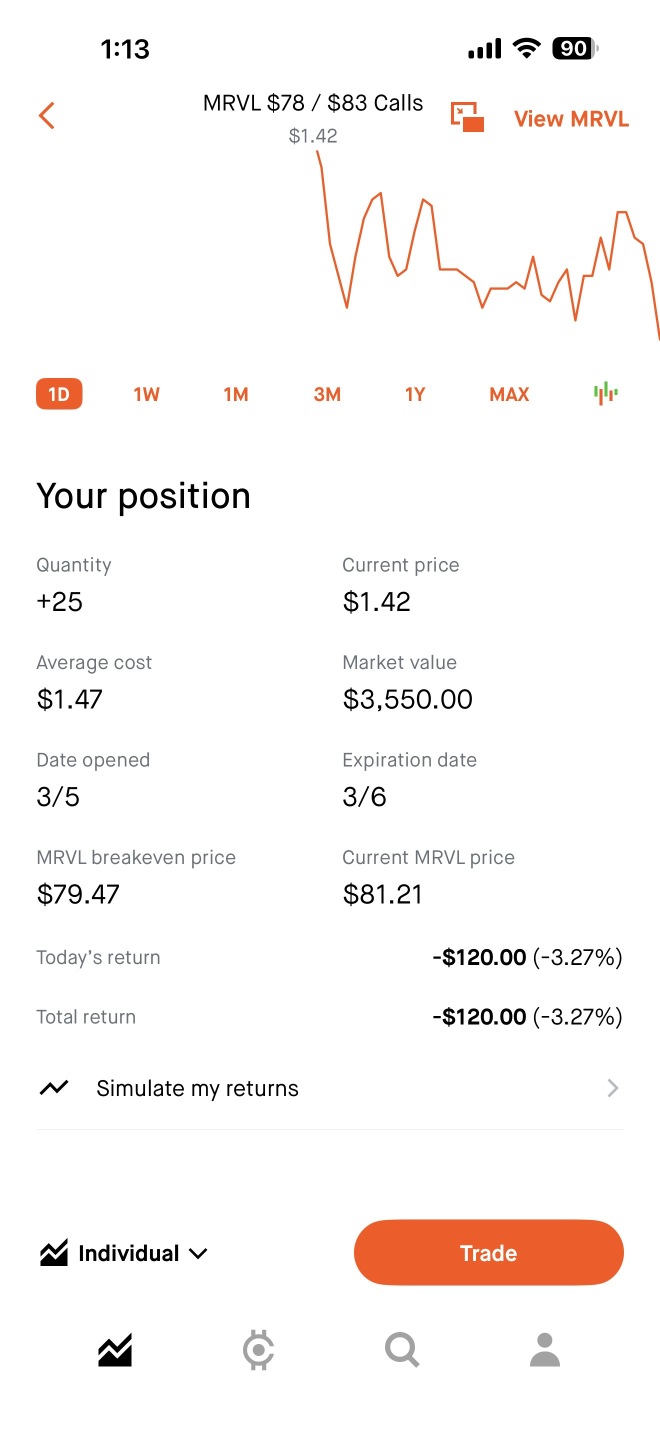
Task: Select the 3M chart range
Action: point(327,394)
